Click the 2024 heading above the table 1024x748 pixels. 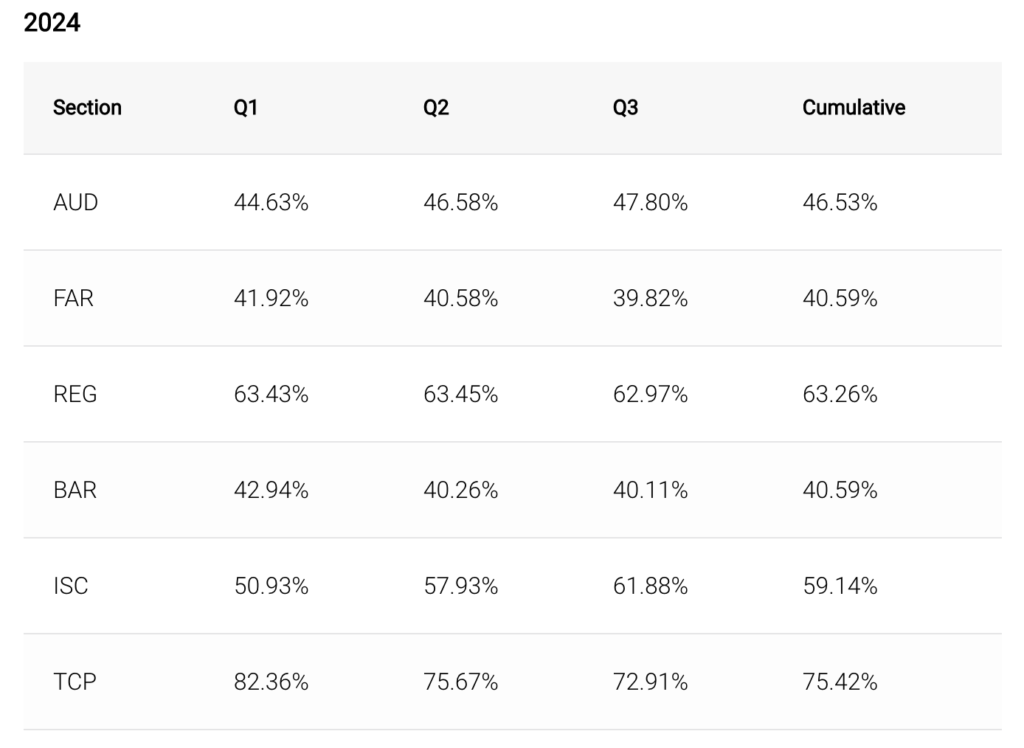coord(52,23)
